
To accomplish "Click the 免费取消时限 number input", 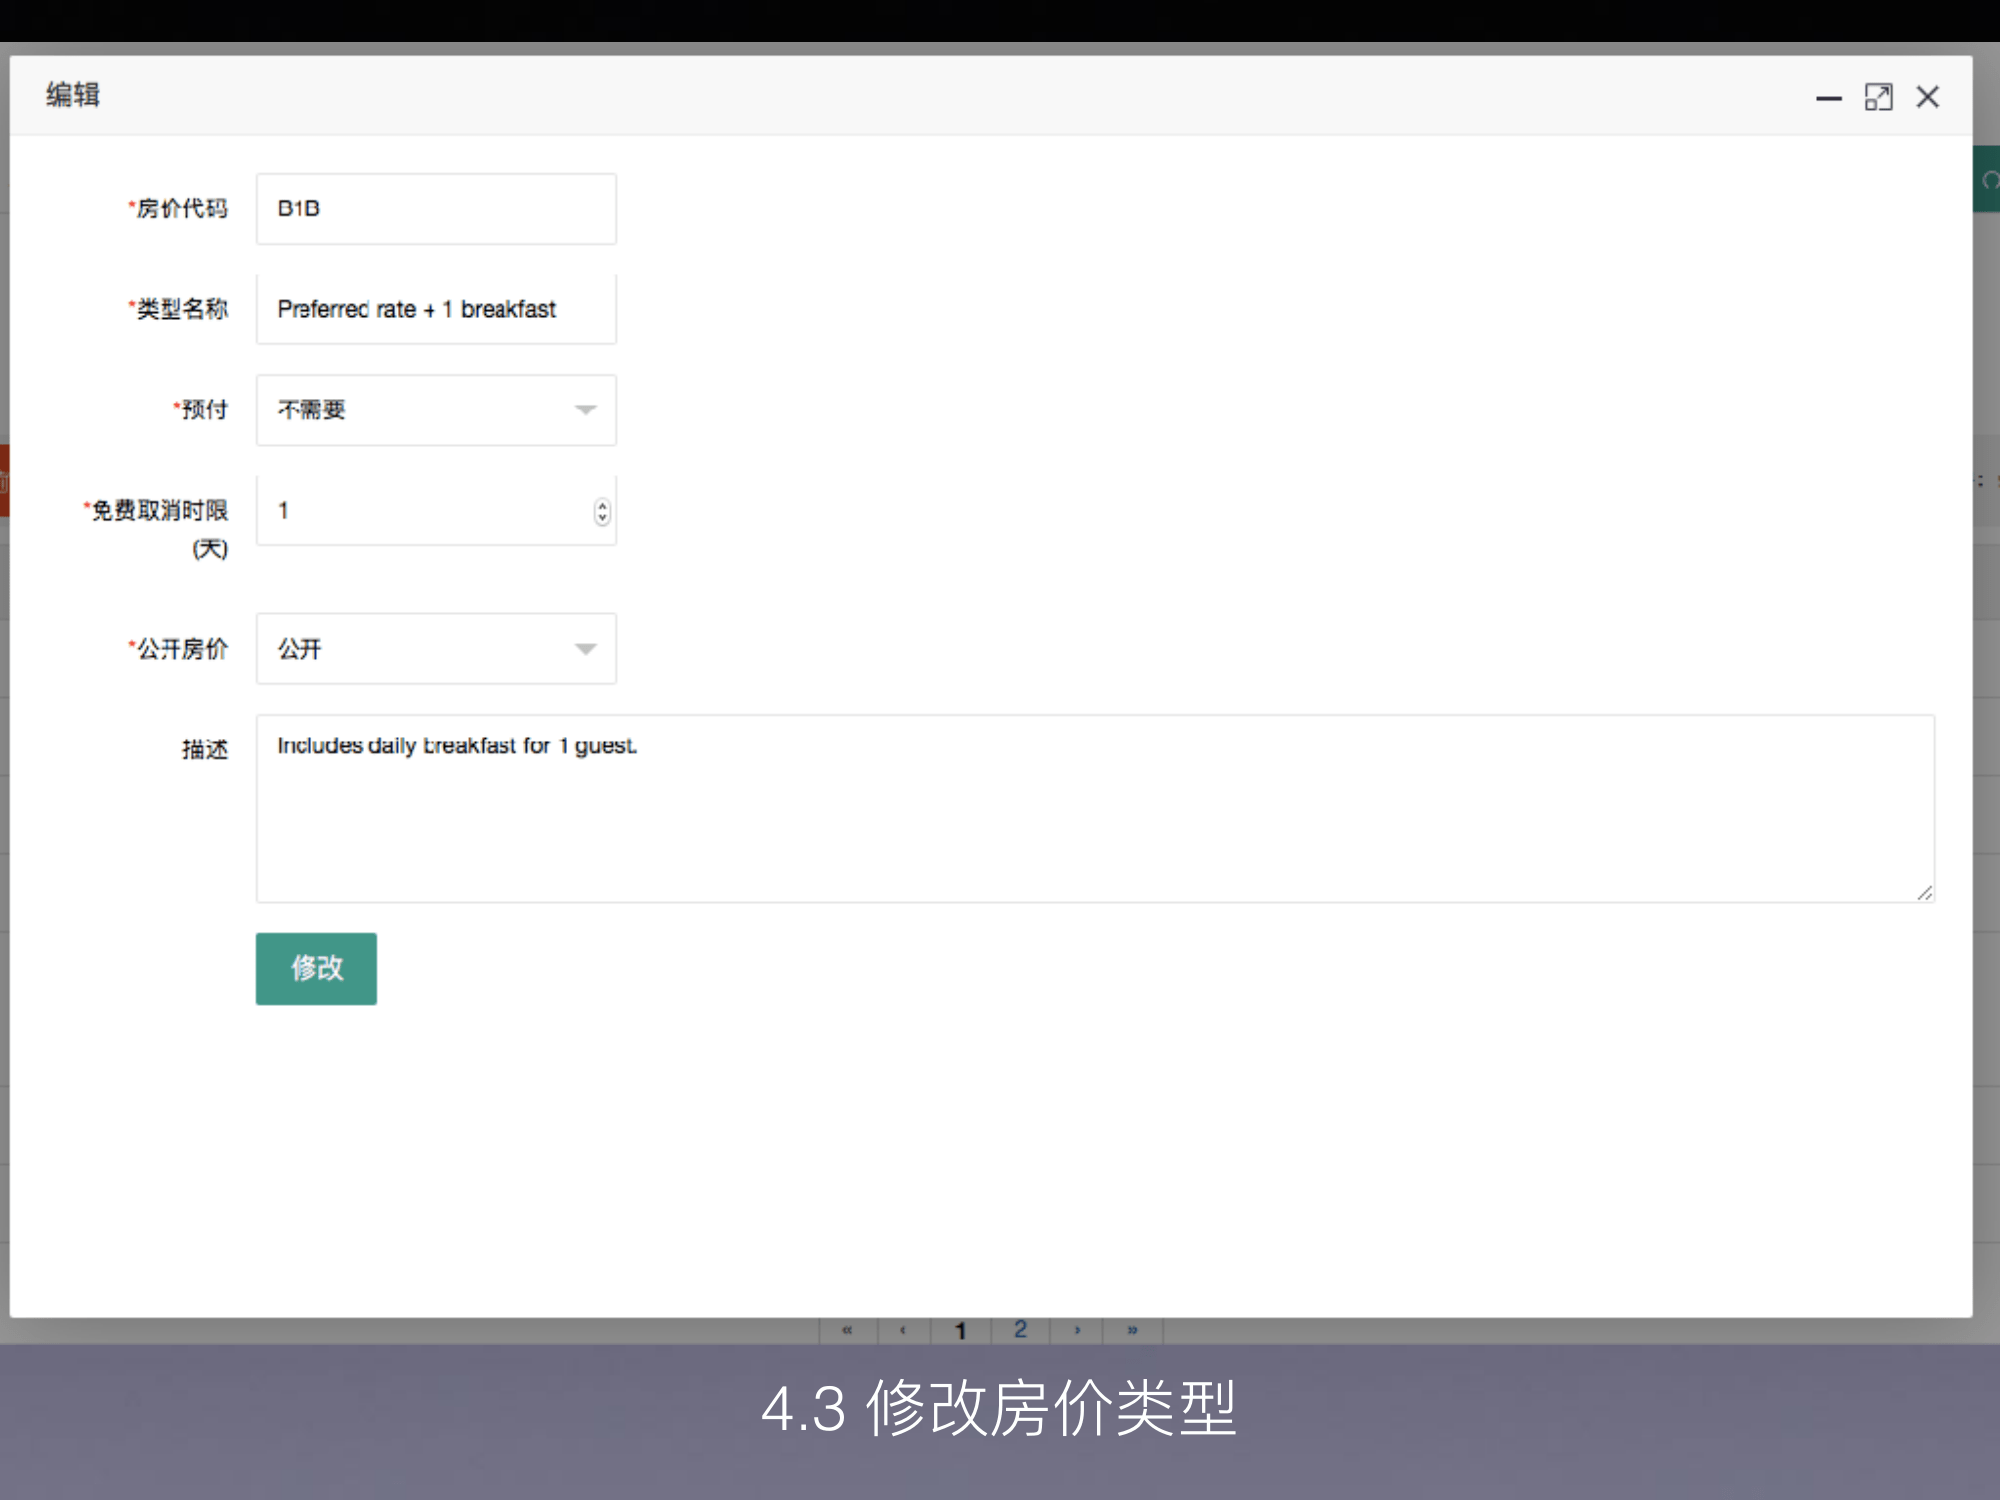I will point(425,511).
